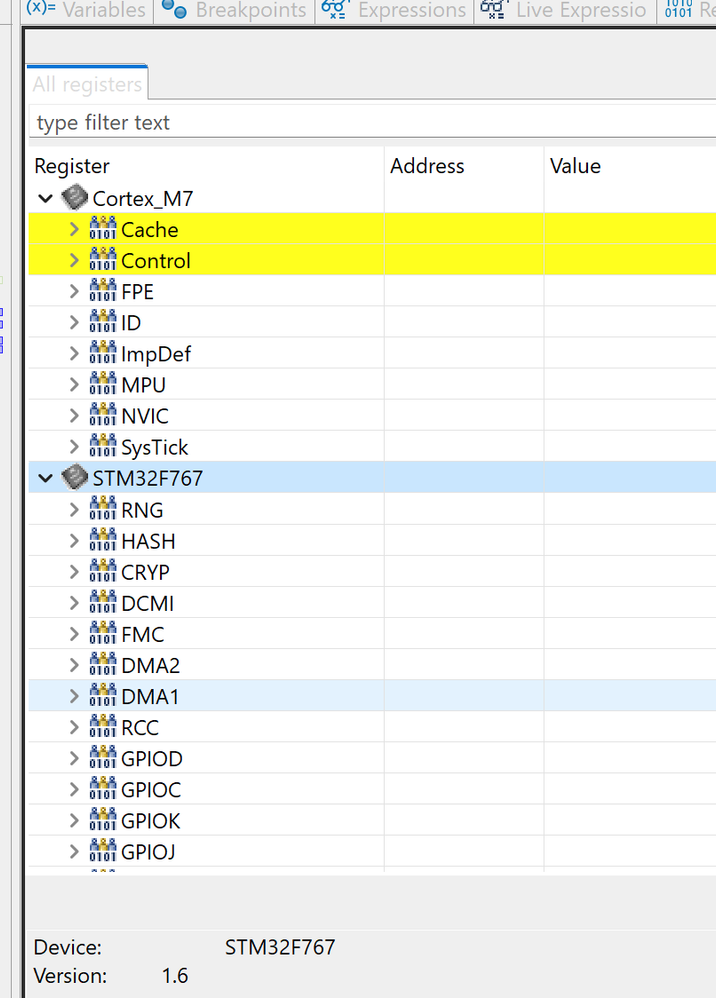The height and width of the screenshot is (998, 716).
Task: Collapse the Cortex_M7 node
Action: (45, 199)
